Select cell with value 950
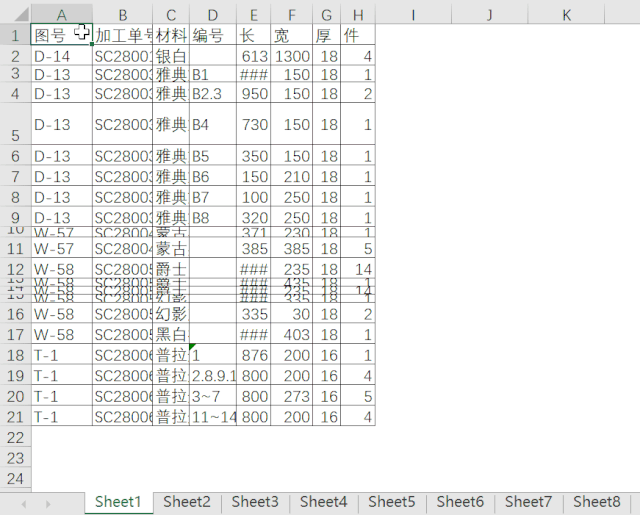Screen dimensions: 640x515 pos(253,93)
